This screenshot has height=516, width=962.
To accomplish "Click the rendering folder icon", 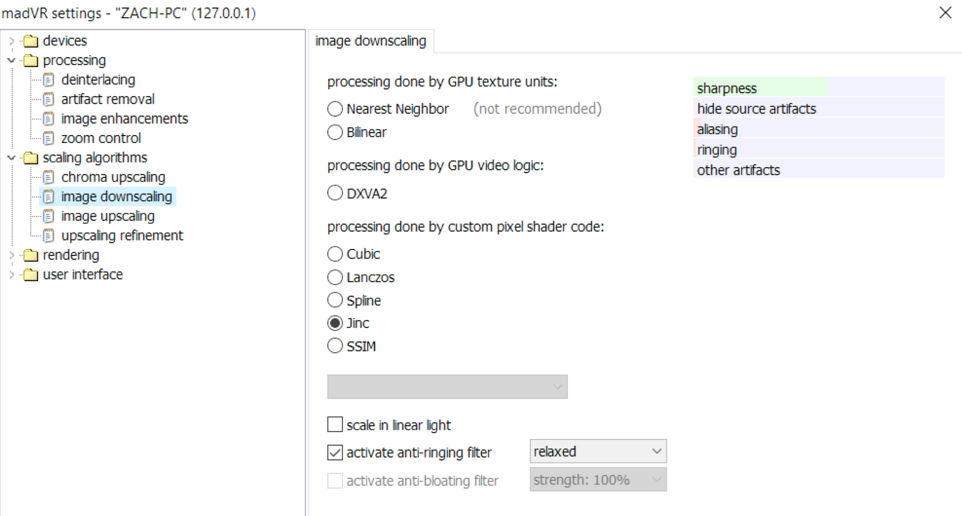I will click(x=30, y=255).
